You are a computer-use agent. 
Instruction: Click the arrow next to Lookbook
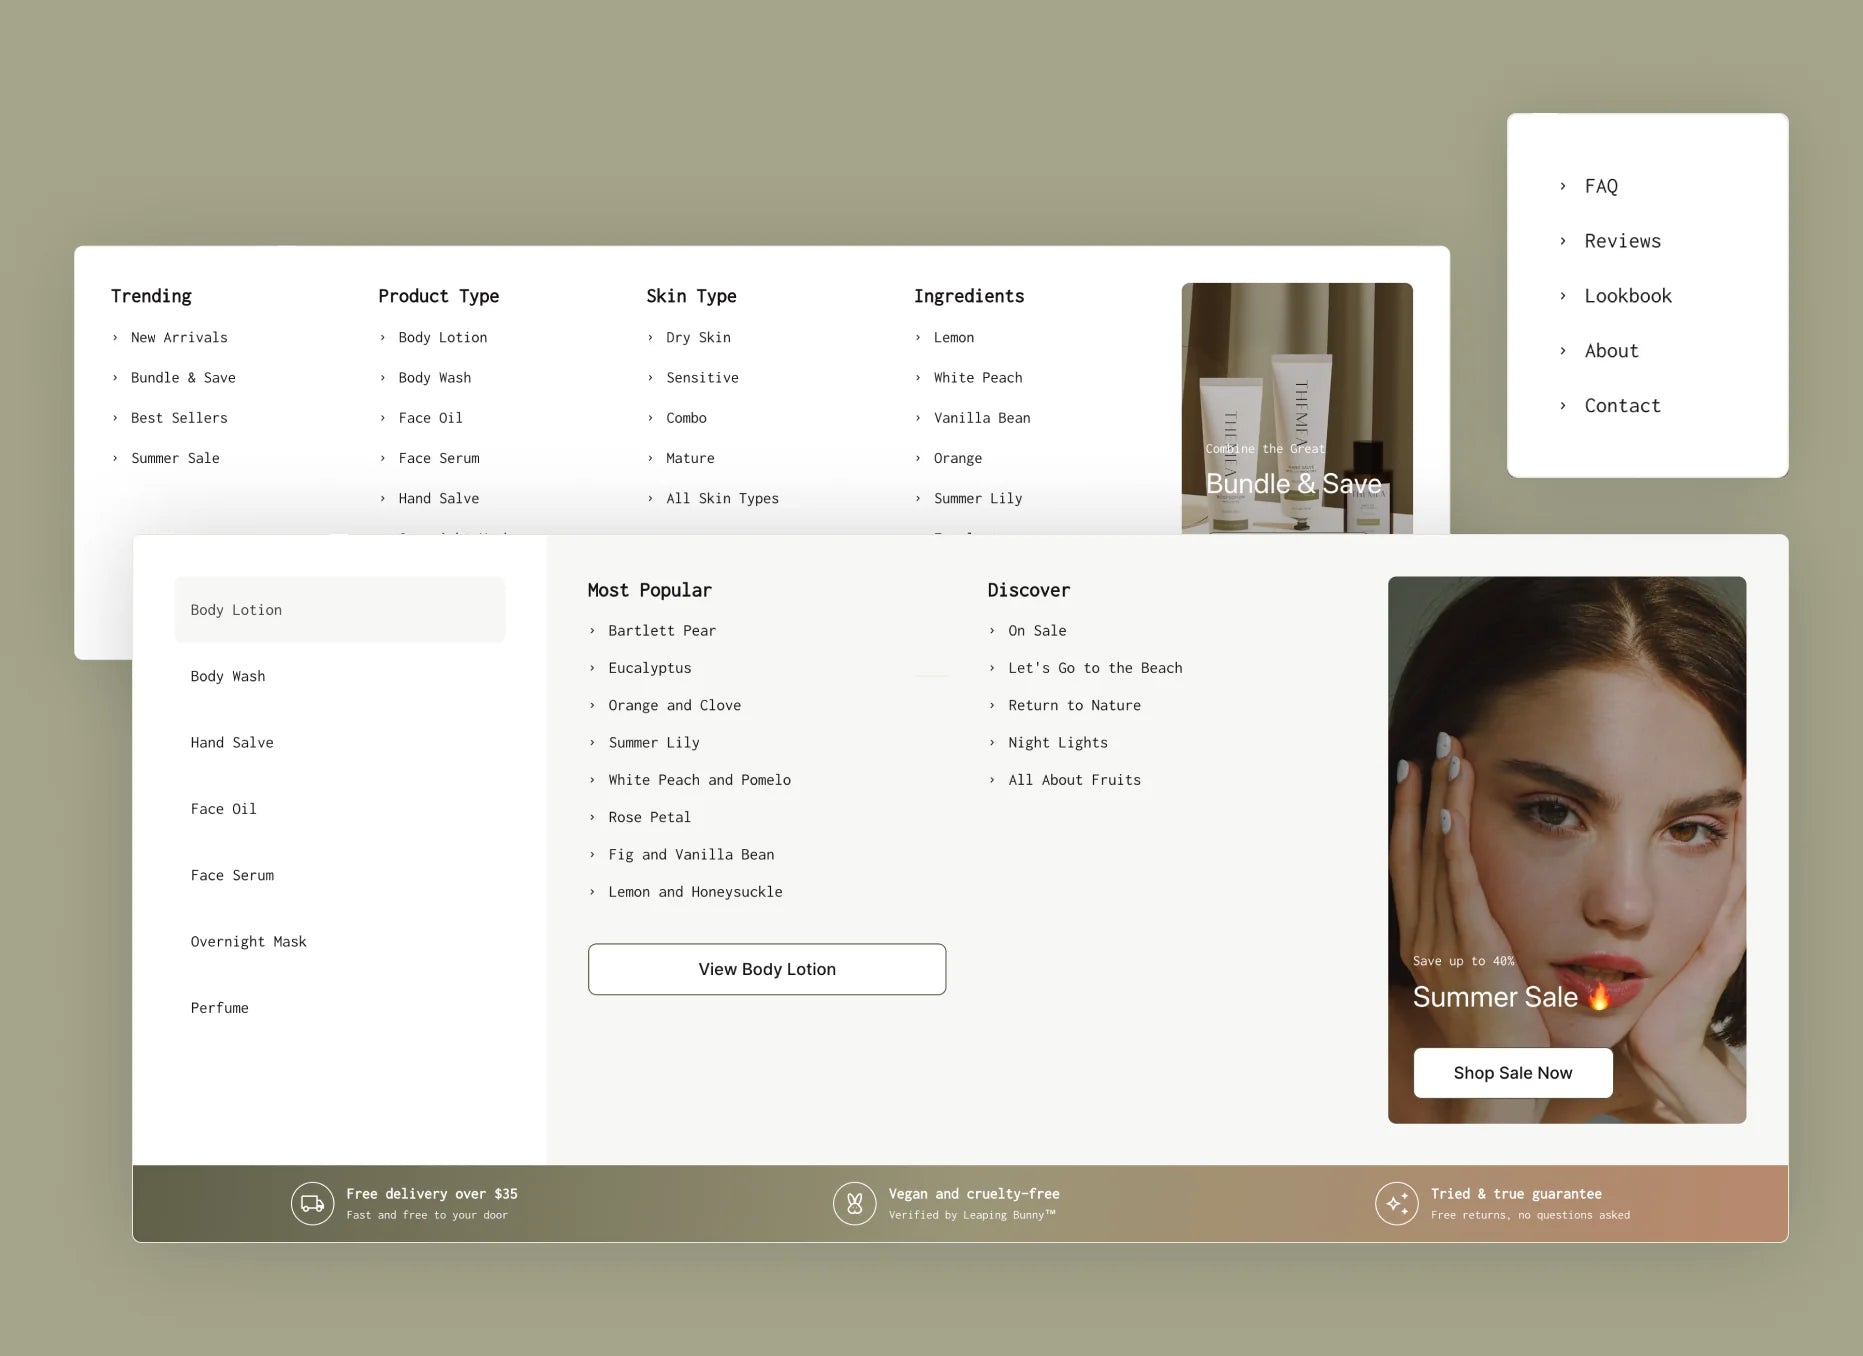(1563, 296)
